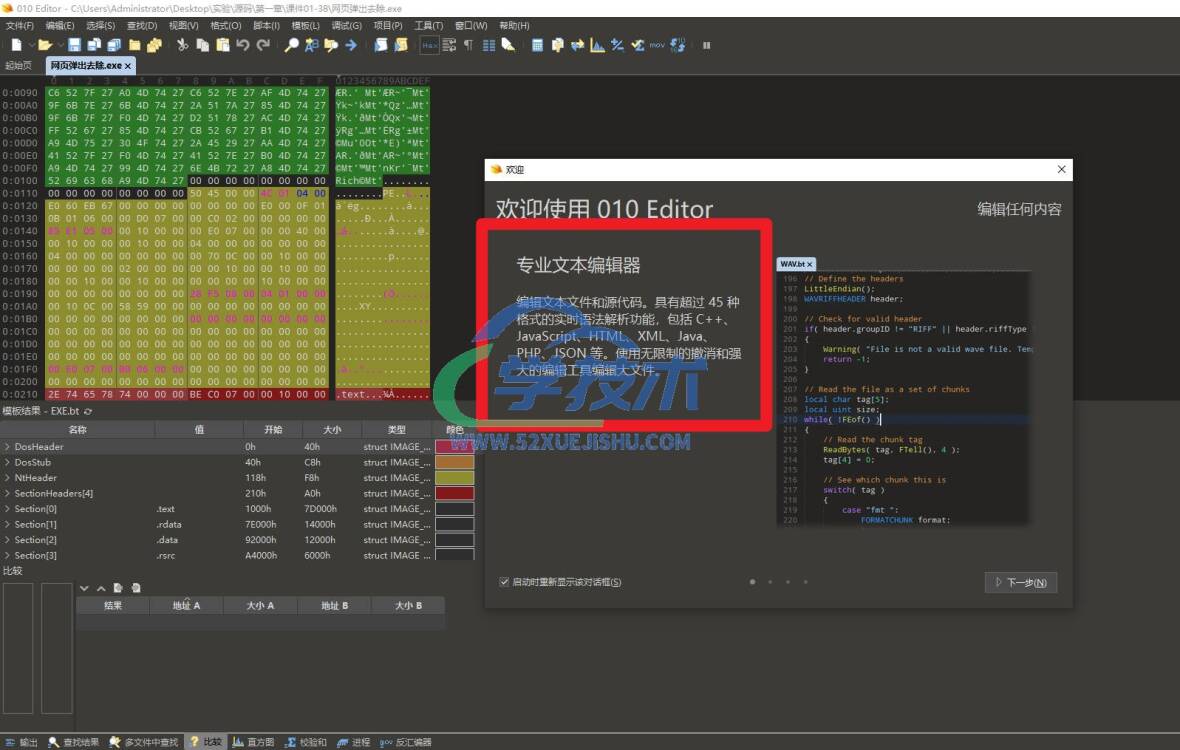Open the Disassembler (反汇编器) bottom tab

coord(406,742)
